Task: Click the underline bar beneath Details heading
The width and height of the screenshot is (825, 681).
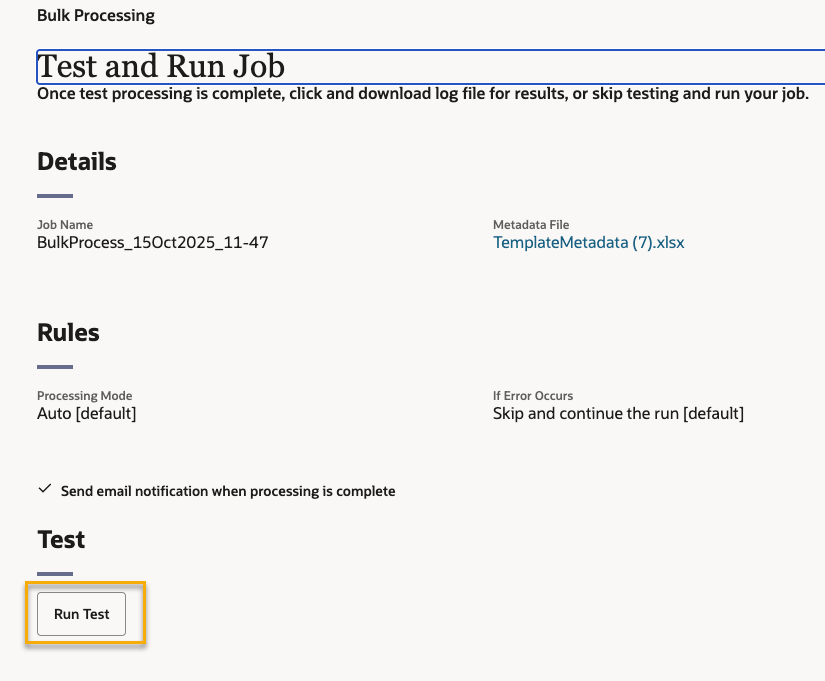Action: 55,196
